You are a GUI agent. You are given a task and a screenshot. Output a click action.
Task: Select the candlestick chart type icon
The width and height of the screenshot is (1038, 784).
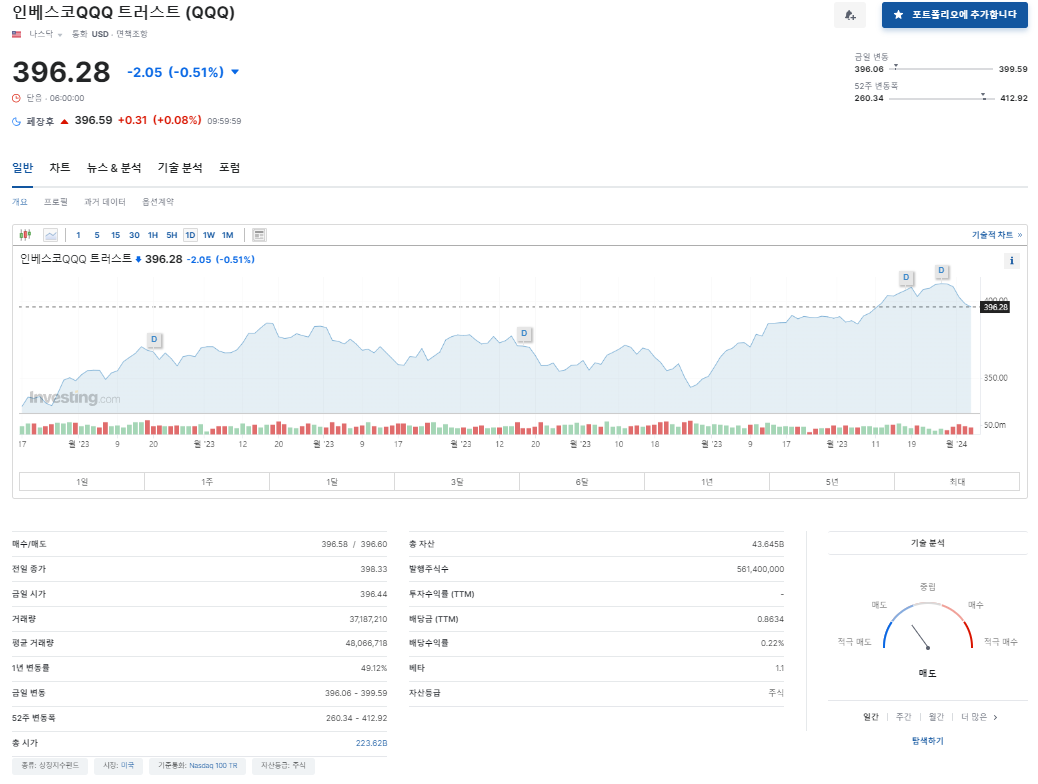25,234
